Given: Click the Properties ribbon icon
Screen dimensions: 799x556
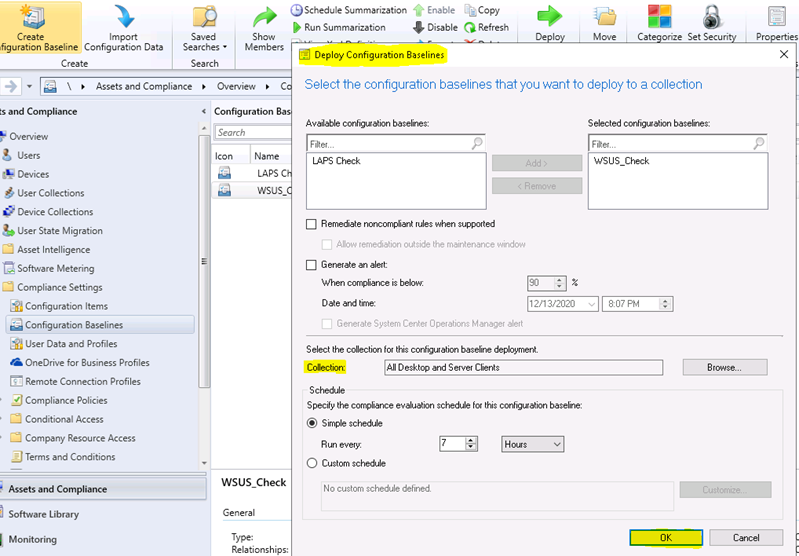Looking at the screenshot, I should [777, 16].
